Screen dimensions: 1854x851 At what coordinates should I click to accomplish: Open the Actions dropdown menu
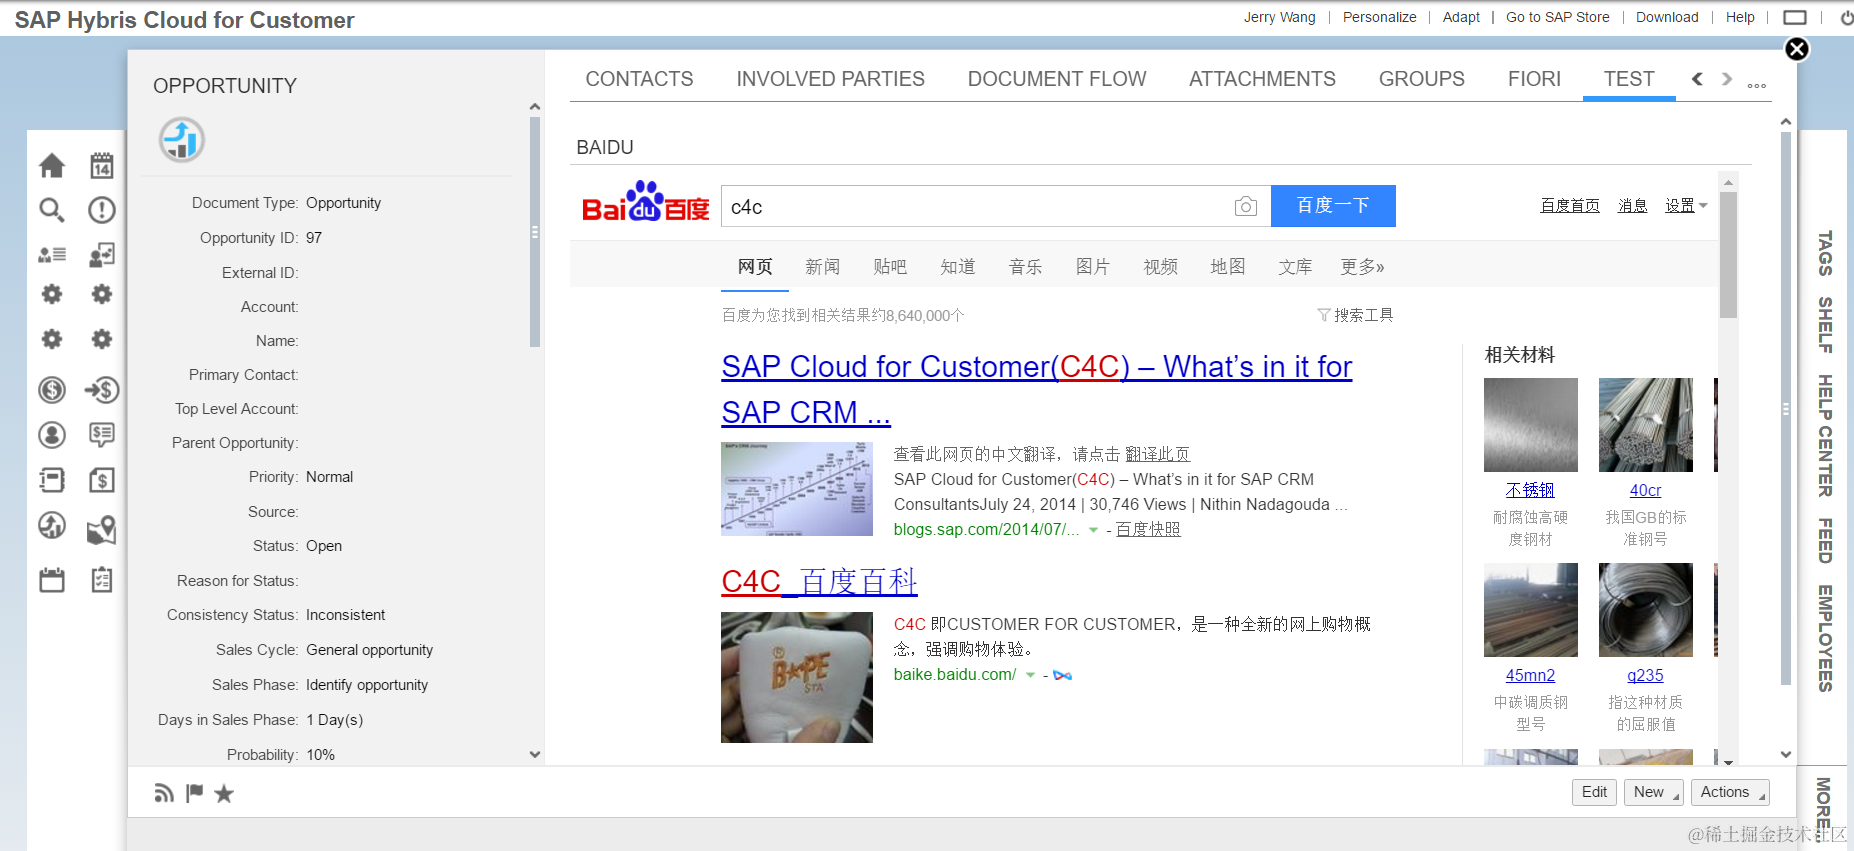(x=1730, y=792)
